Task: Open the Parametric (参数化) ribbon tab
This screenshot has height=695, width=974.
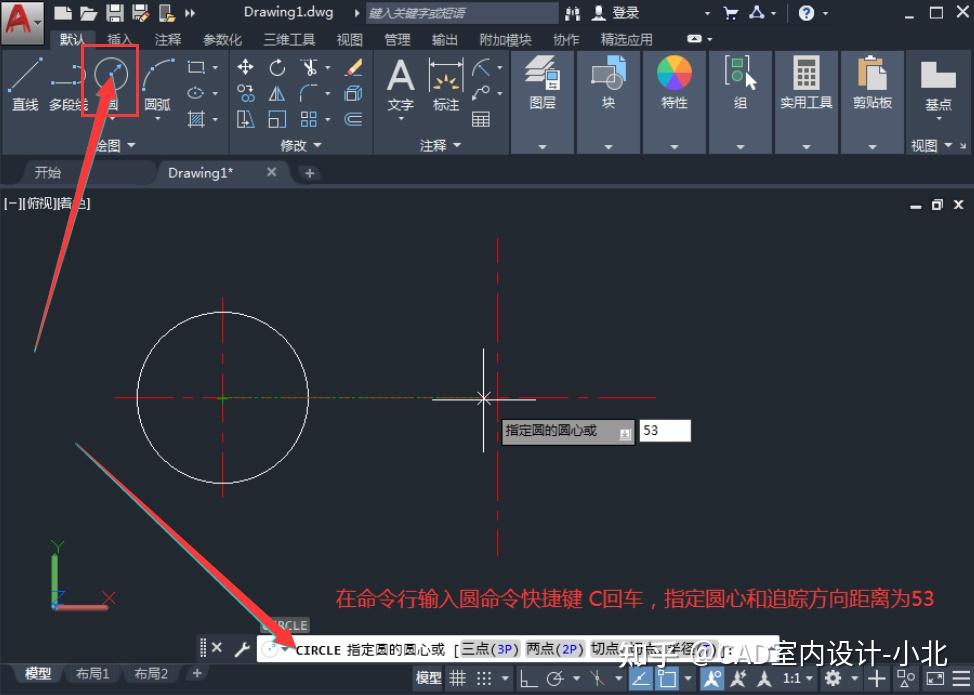Action: (x=222, y=40)
